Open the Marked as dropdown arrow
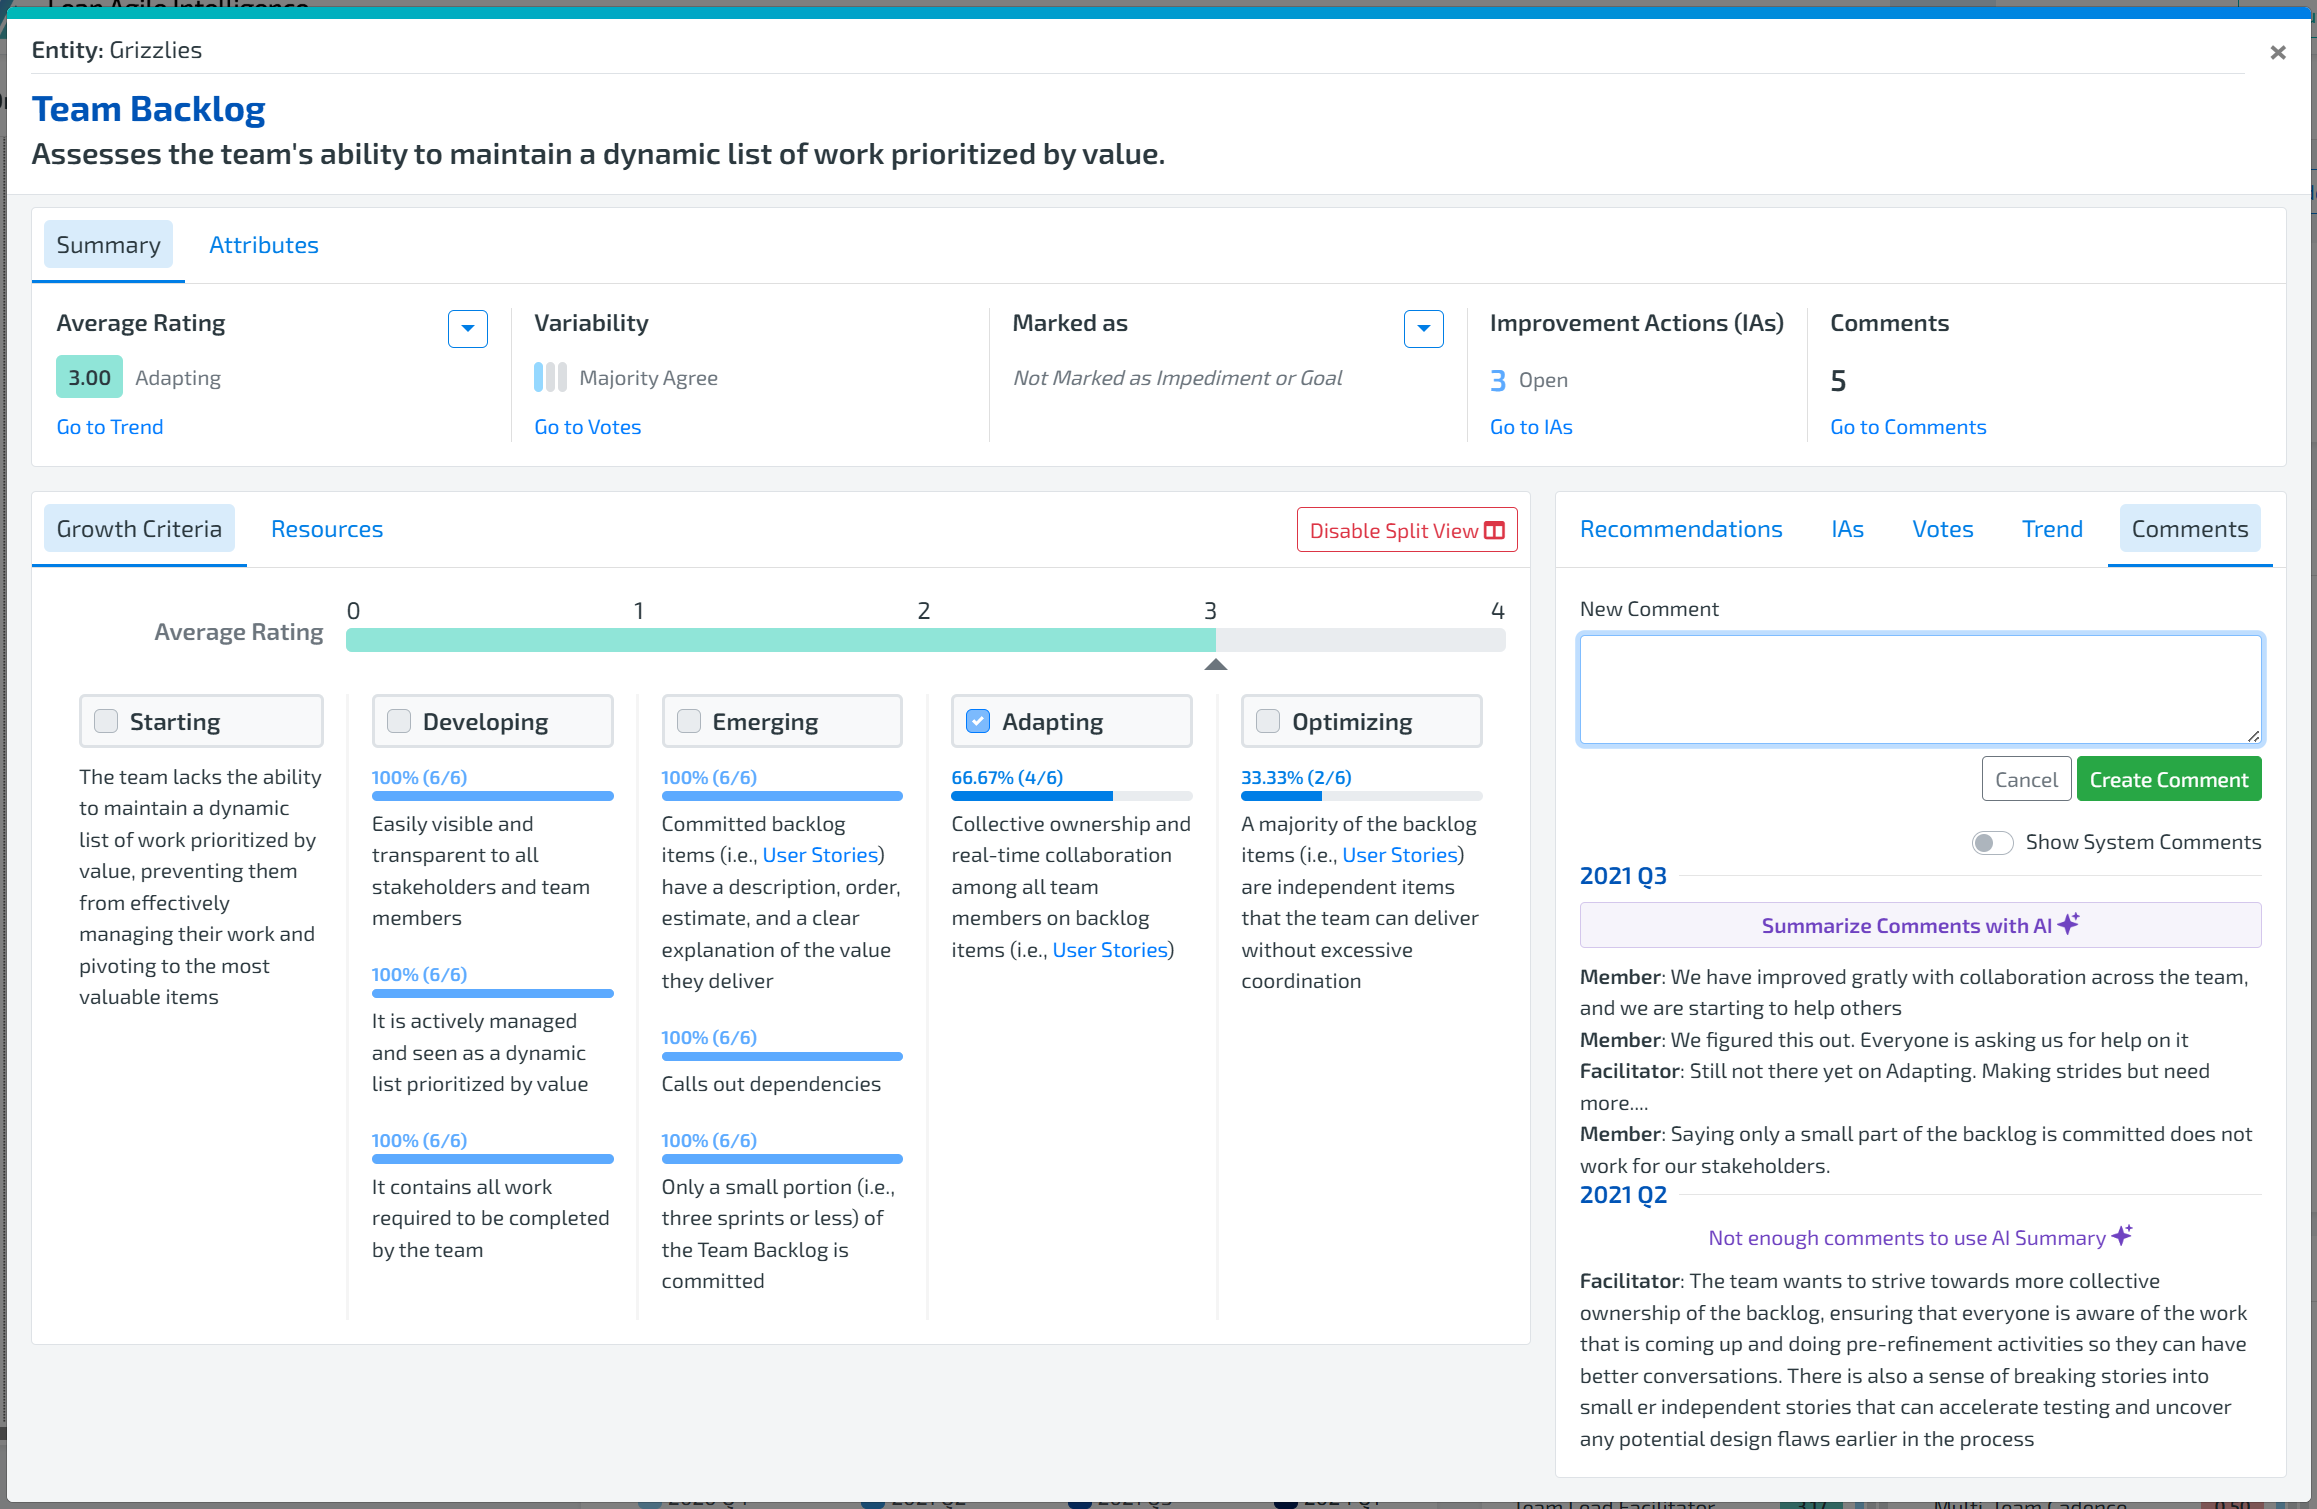This screenshot has height=1509, width=2317. pyautogui.click(x=1423, y=328)
